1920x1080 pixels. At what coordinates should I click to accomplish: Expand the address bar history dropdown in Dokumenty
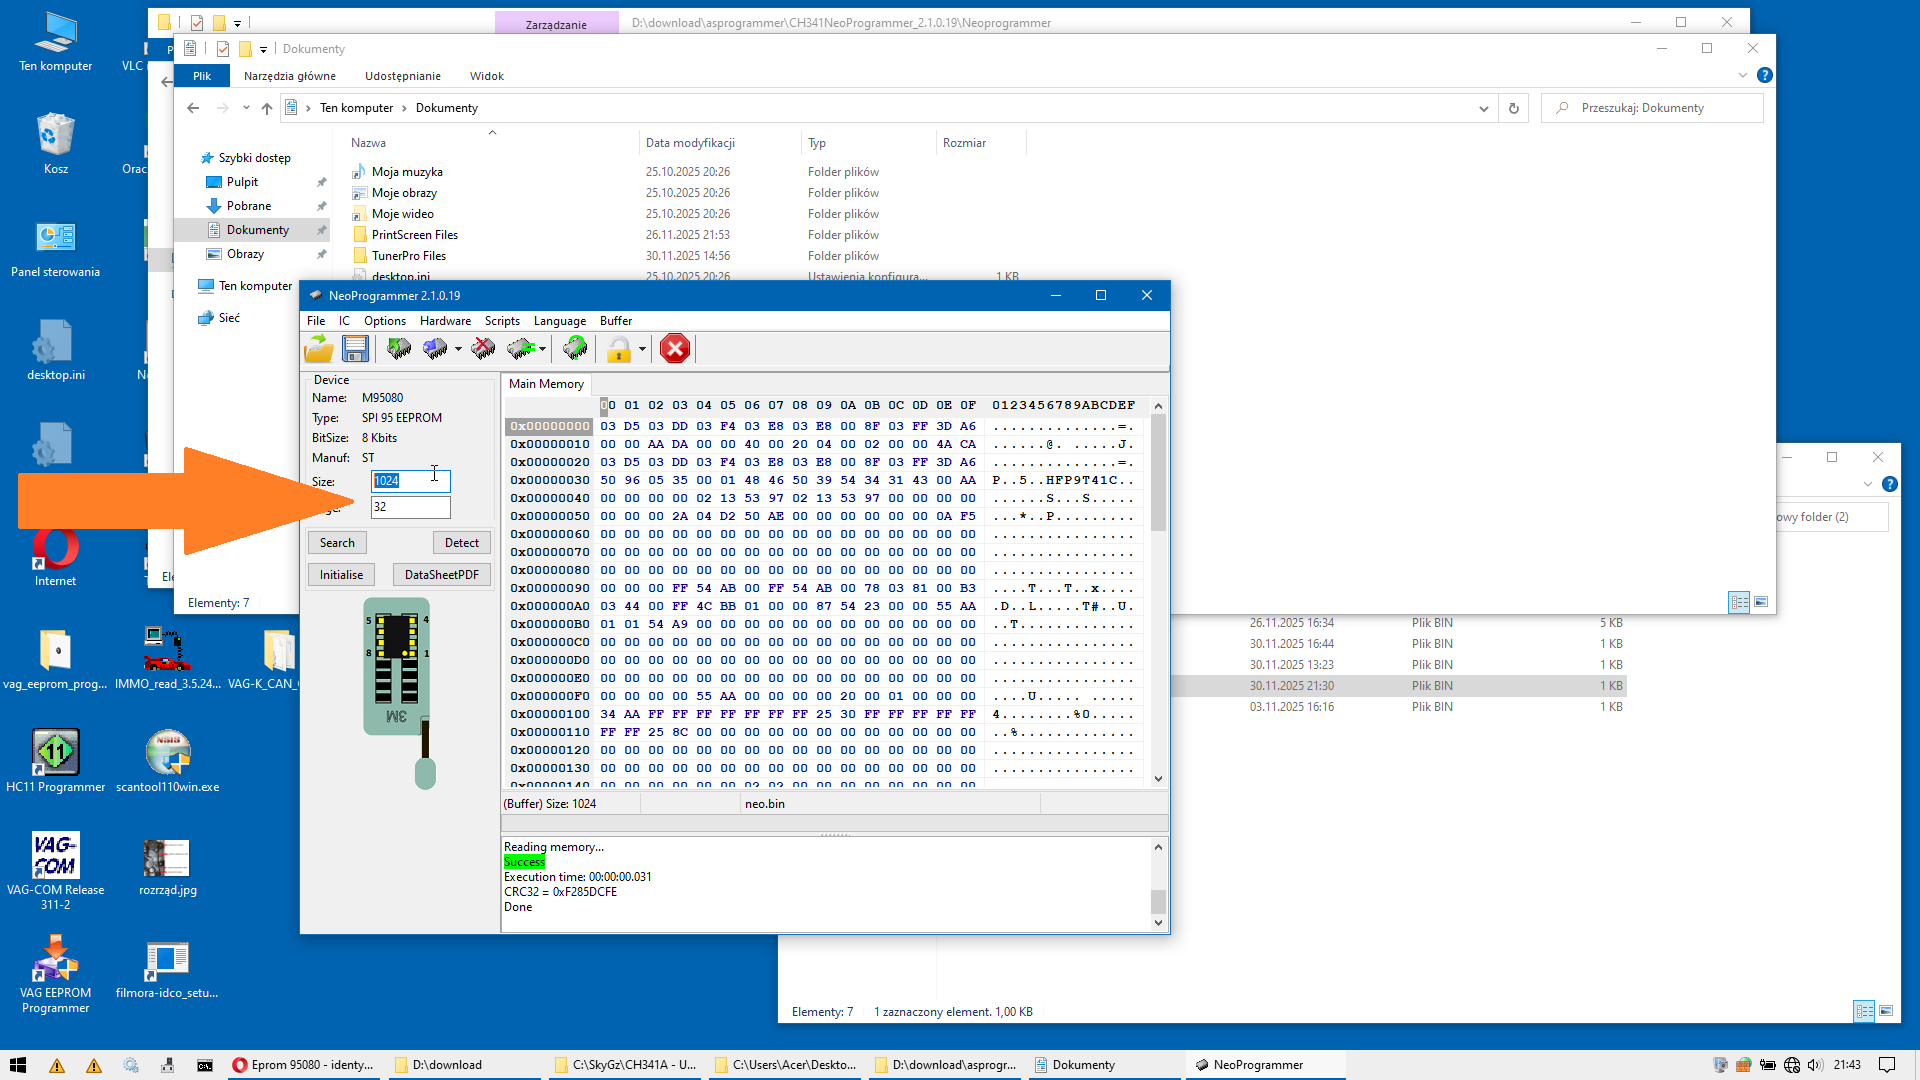1484,108
